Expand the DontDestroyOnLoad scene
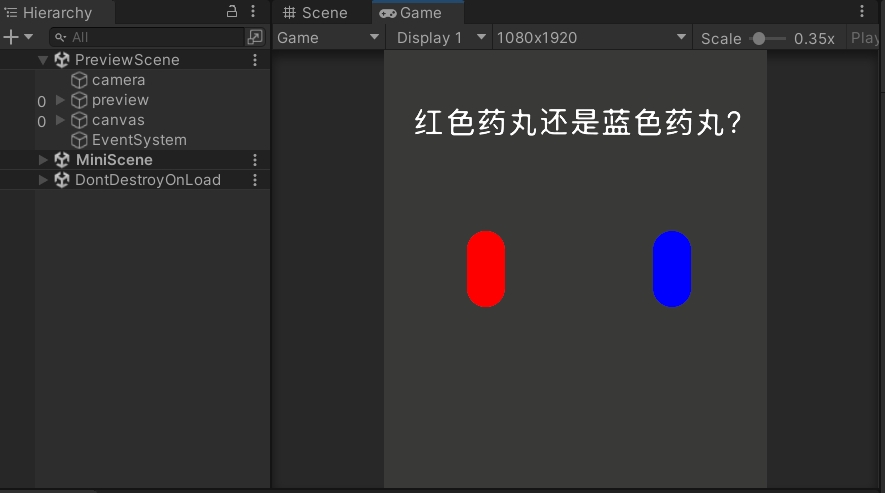The image size is (885, 493). click(43, 180)
